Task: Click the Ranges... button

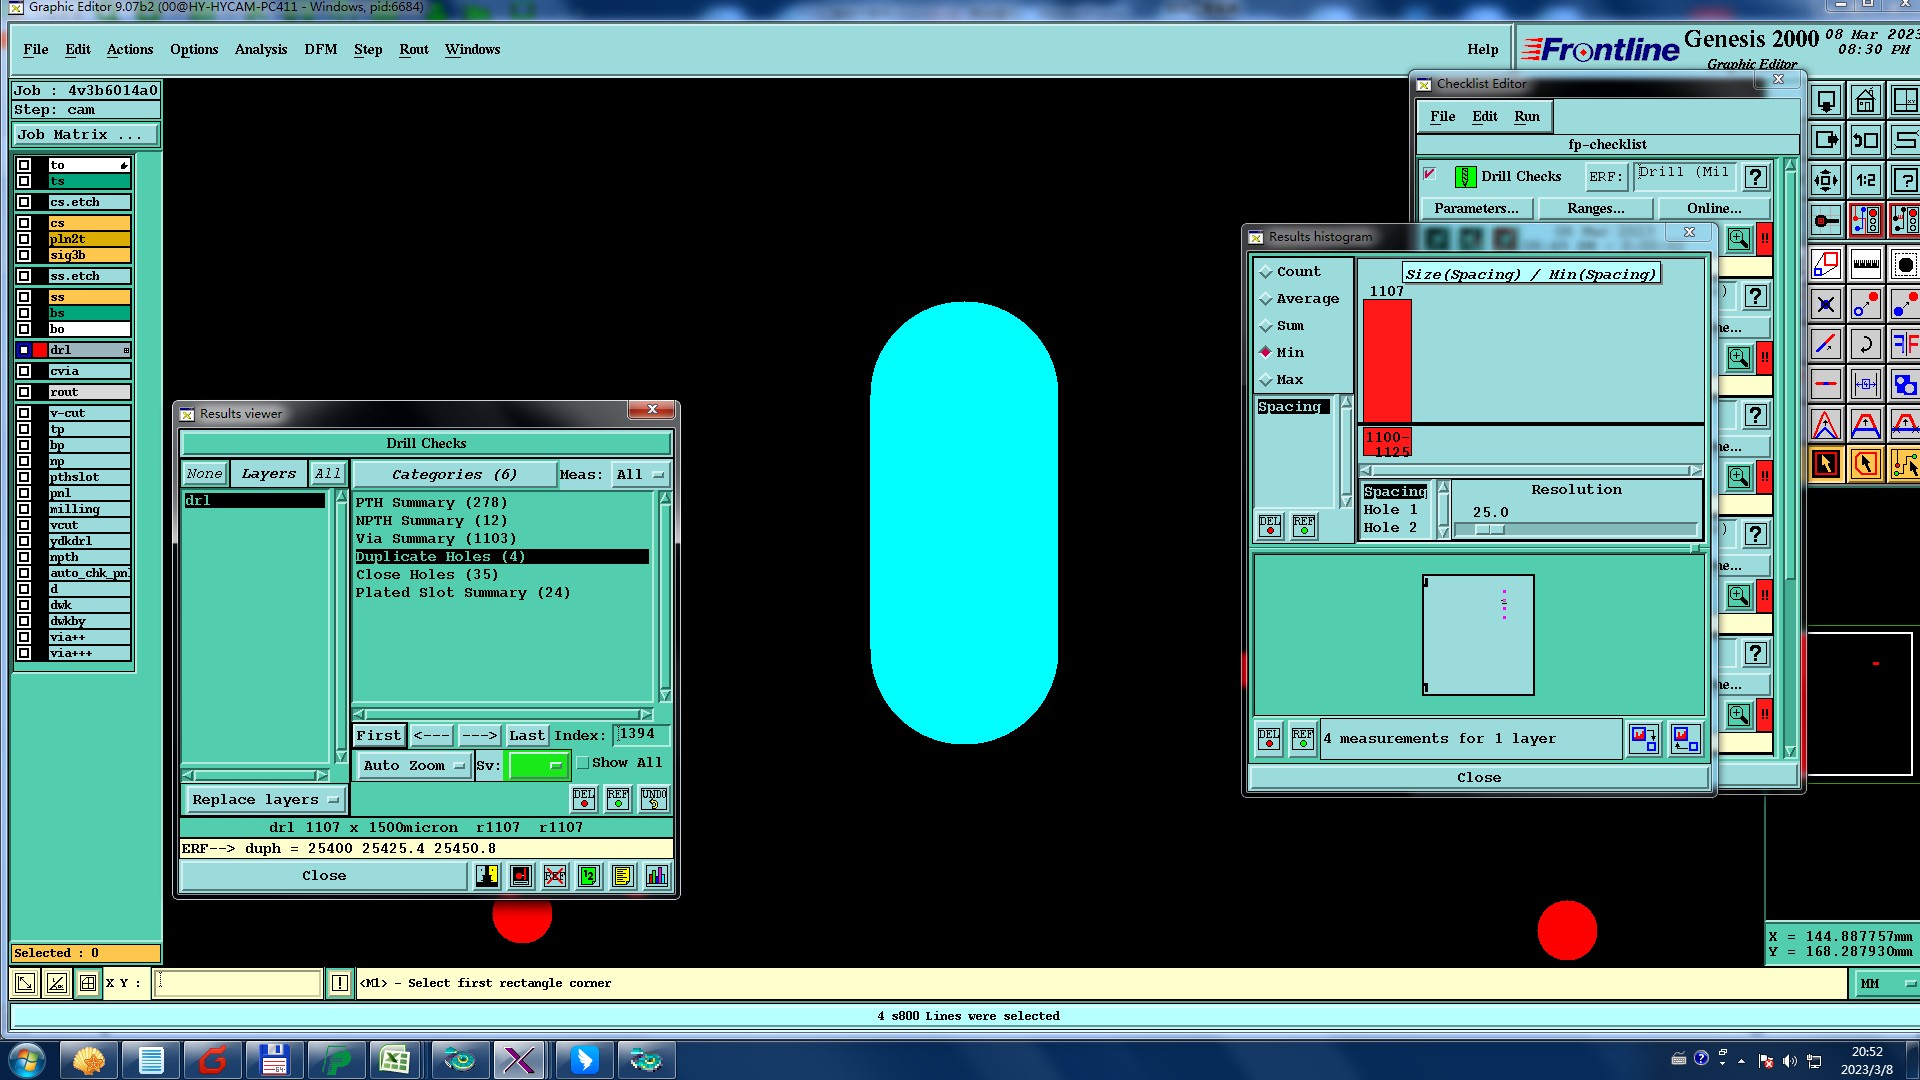Action: tap(1596, 209)
